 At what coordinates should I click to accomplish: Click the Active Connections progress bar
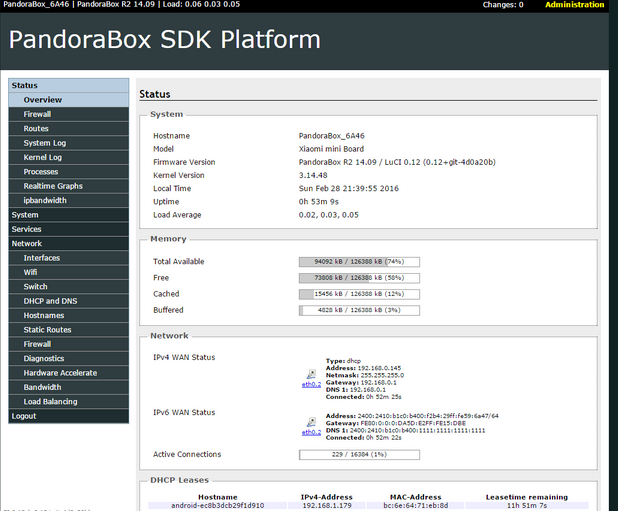pos(359,455)
